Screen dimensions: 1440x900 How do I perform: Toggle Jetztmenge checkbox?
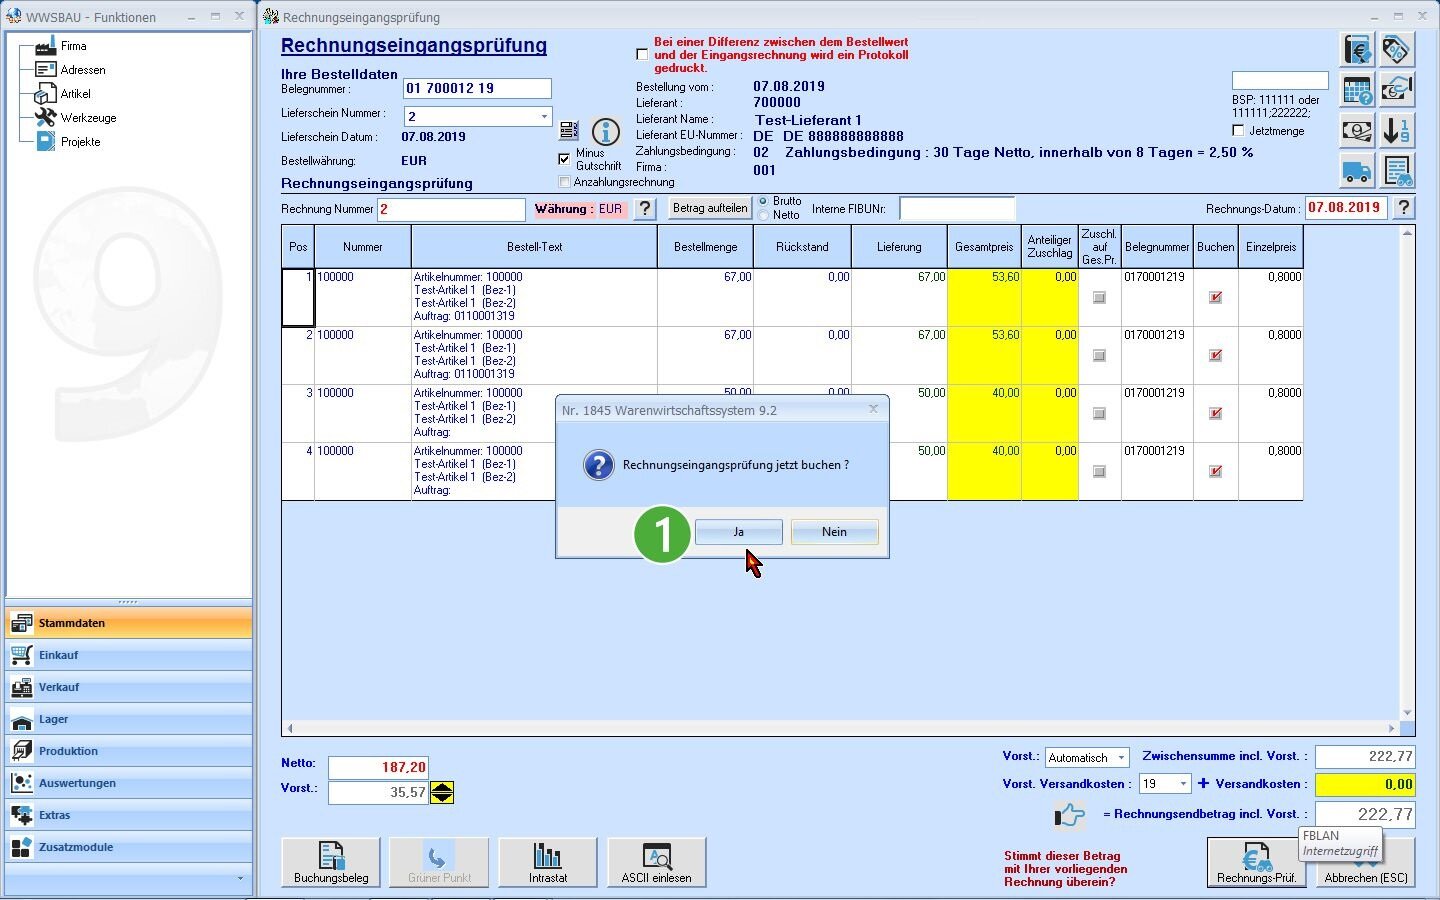pos(1238,131)
